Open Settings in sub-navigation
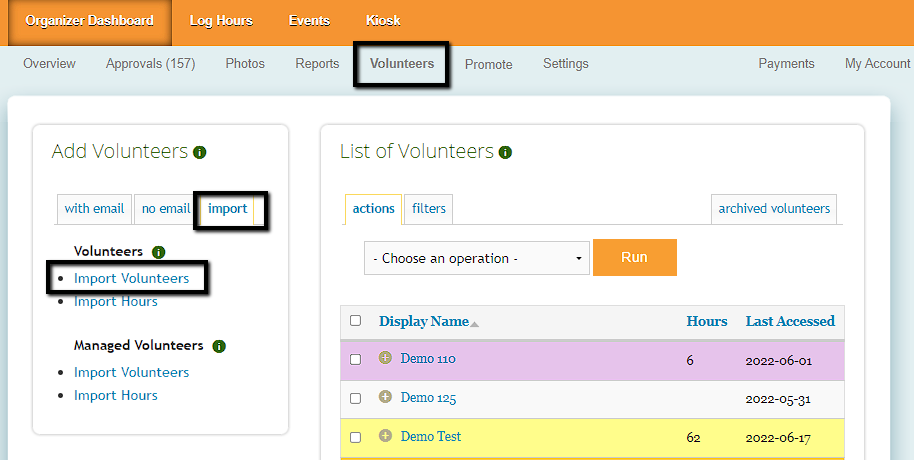 tap(565, 64)
